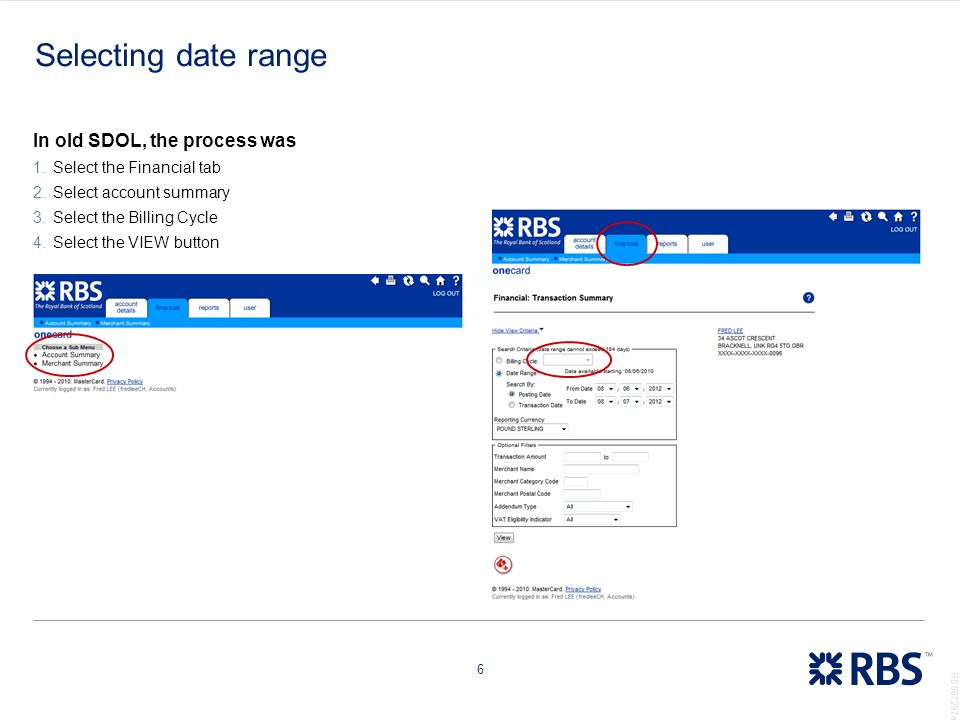Open user tab in Transaction Summary screenshot
This screenshot has width=960, height=720.
(708, 244)
